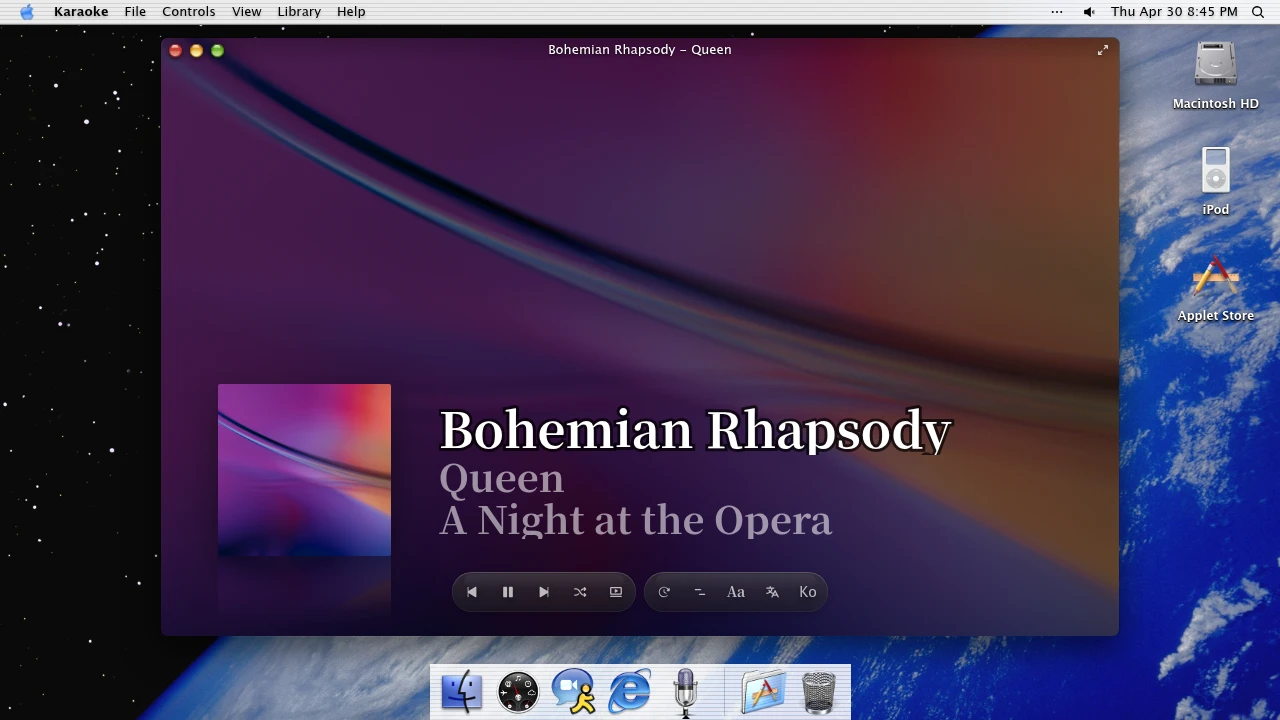Screen dimensions: 1280x720
Task: Toggle lyric translation
Action: [x=772, y=592]
